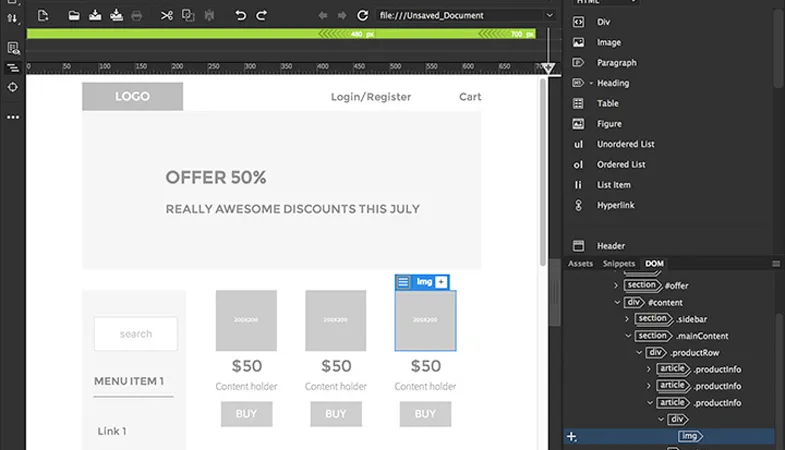Insert a Hyperlink from the Insert panel
This screenshot has width=785, height=450.
coord(616,205)
